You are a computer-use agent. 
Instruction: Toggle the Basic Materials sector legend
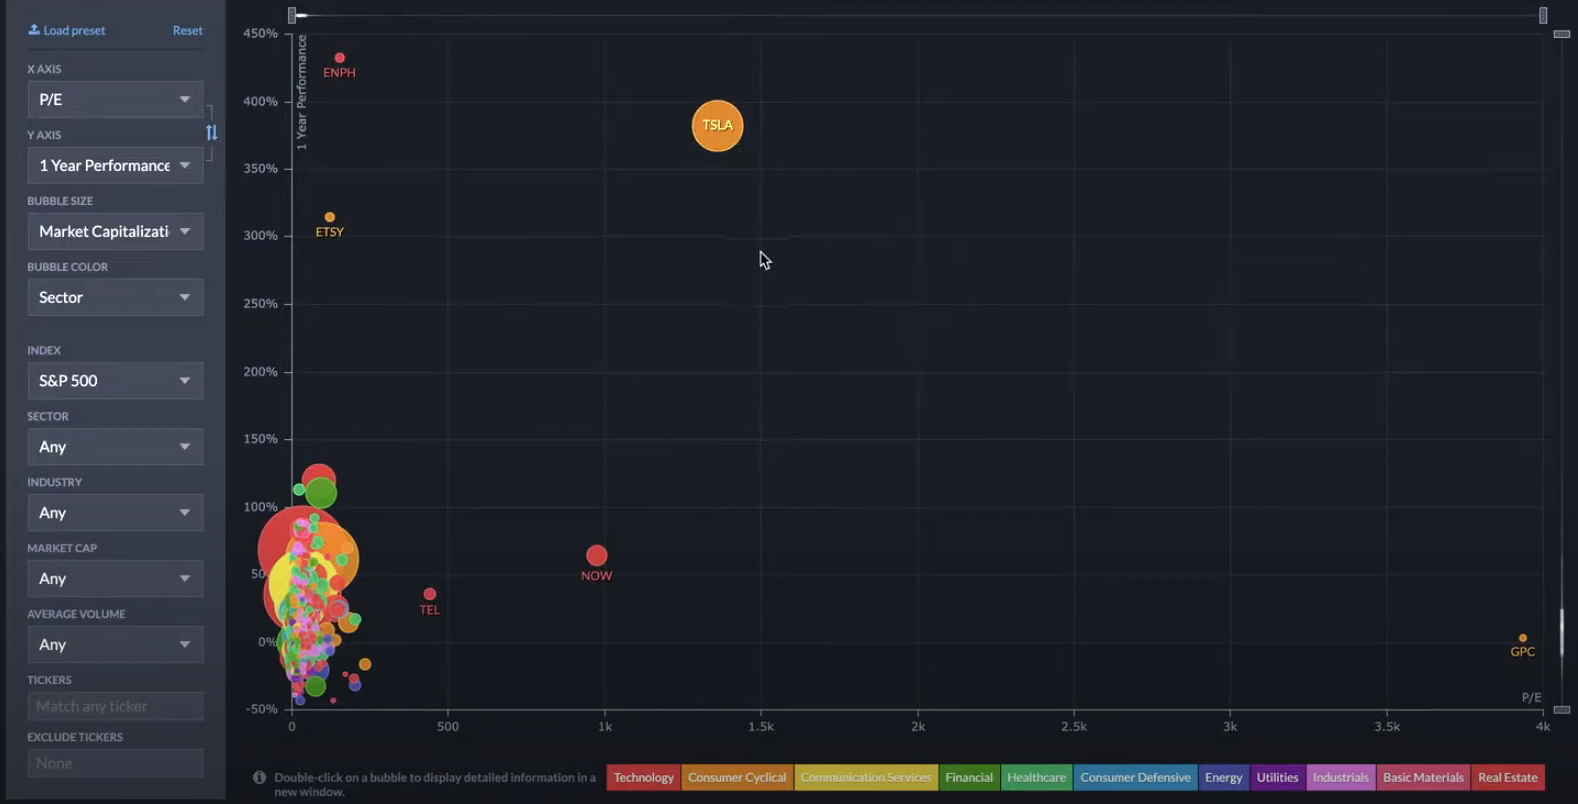tap(1423, 777)
